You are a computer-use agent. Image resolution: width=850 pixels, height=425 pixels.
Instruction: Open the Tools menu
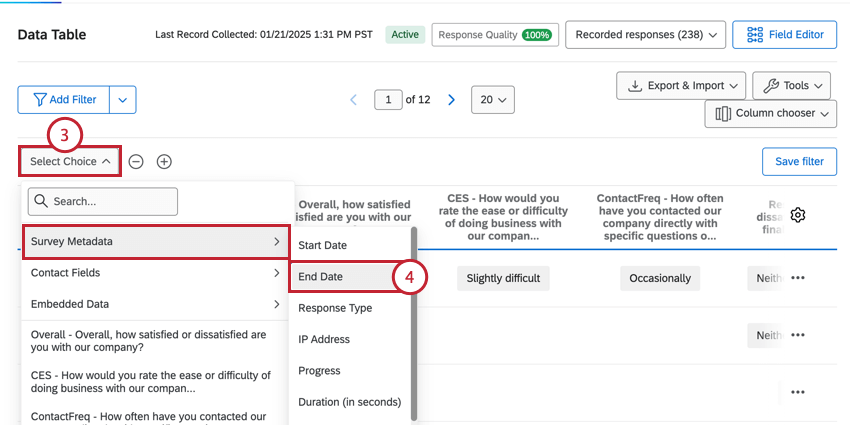793,86
